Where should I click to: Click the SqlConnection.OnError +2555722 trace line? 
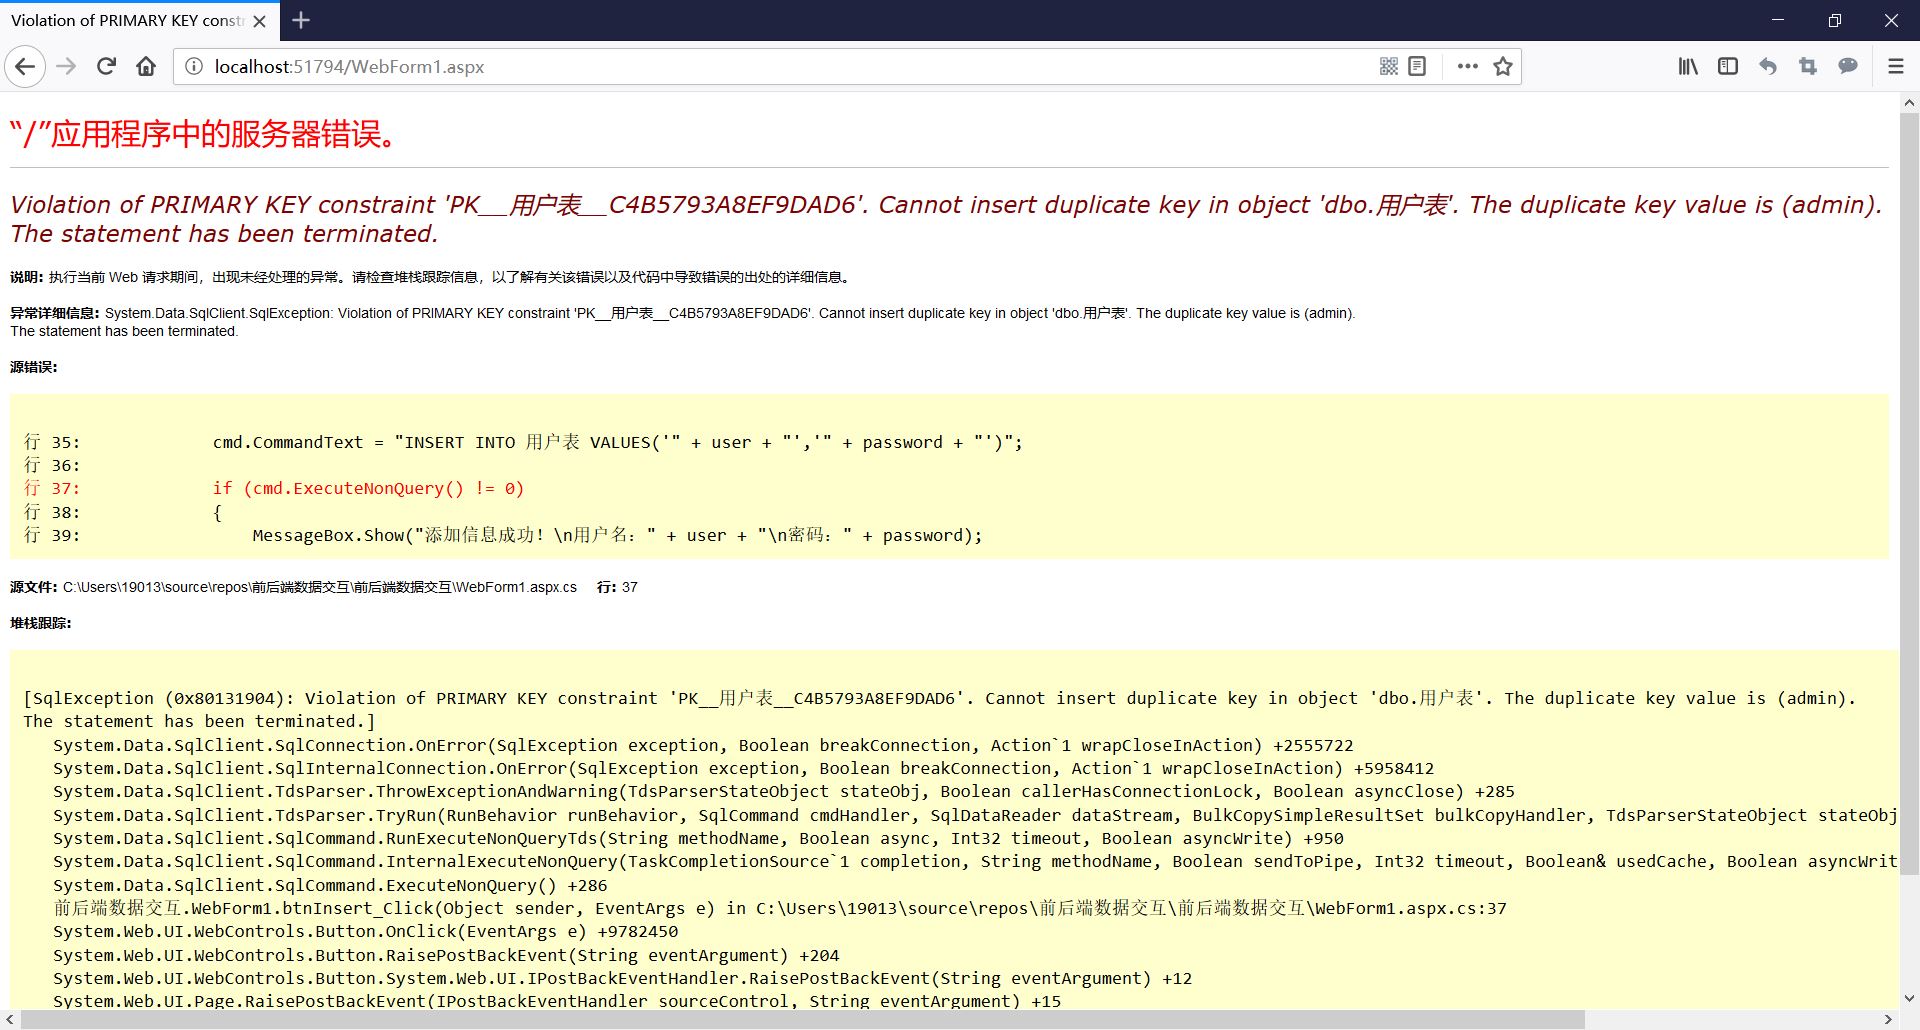[x=703, y=745]
